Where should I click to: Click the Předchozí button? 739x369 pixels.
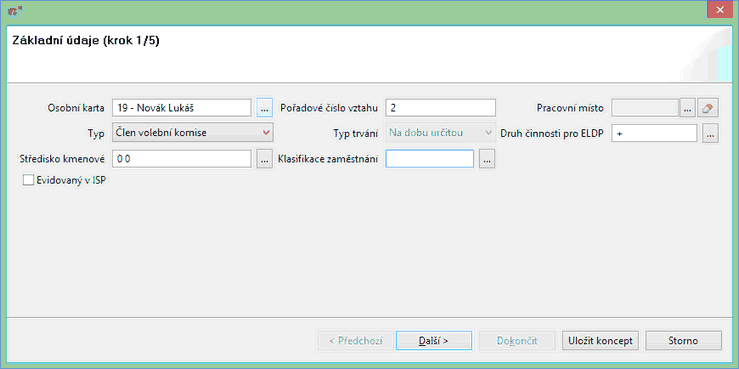point(356,341)
